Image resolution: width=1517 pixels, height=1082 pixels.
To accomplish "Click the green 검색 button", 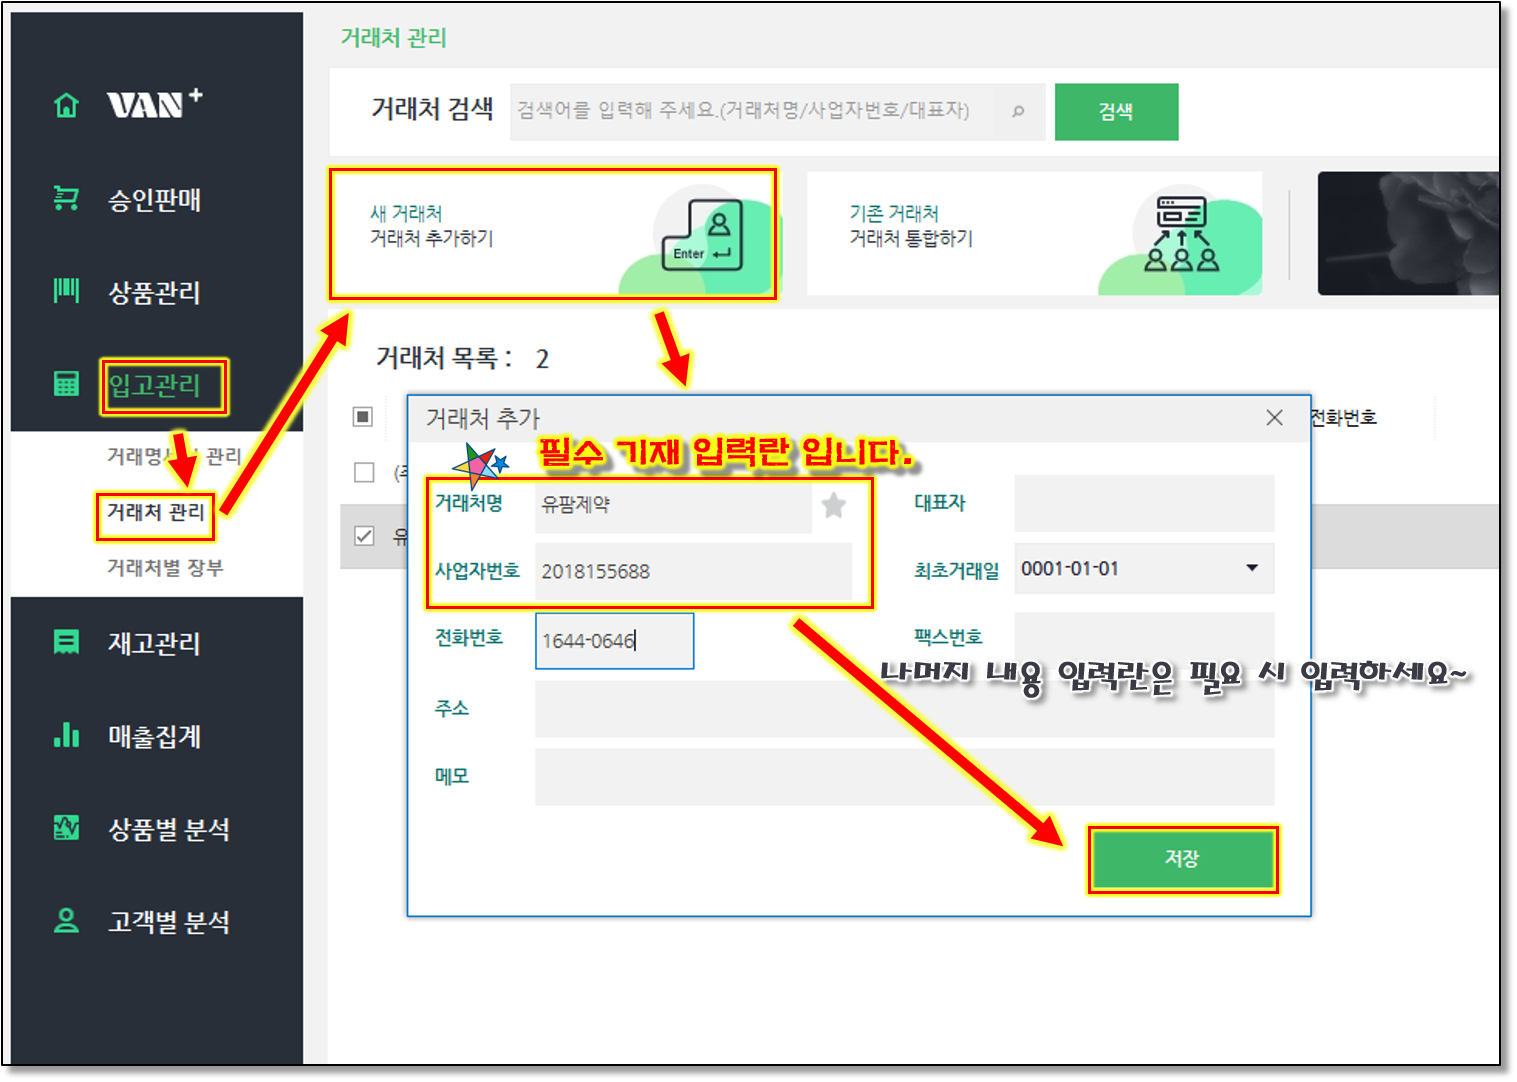I will [x=1116, y=112].
